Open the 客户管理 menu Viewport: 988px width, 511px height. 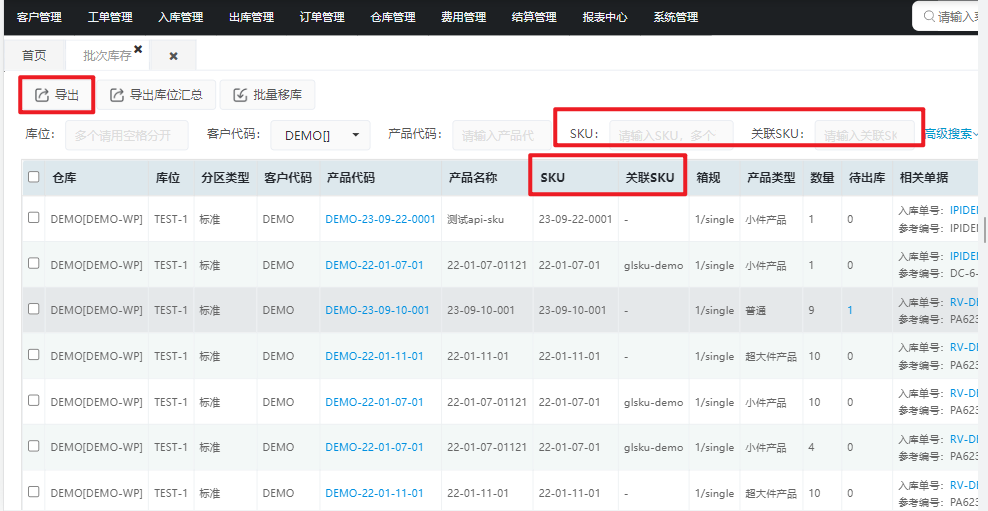click(39, 17)
